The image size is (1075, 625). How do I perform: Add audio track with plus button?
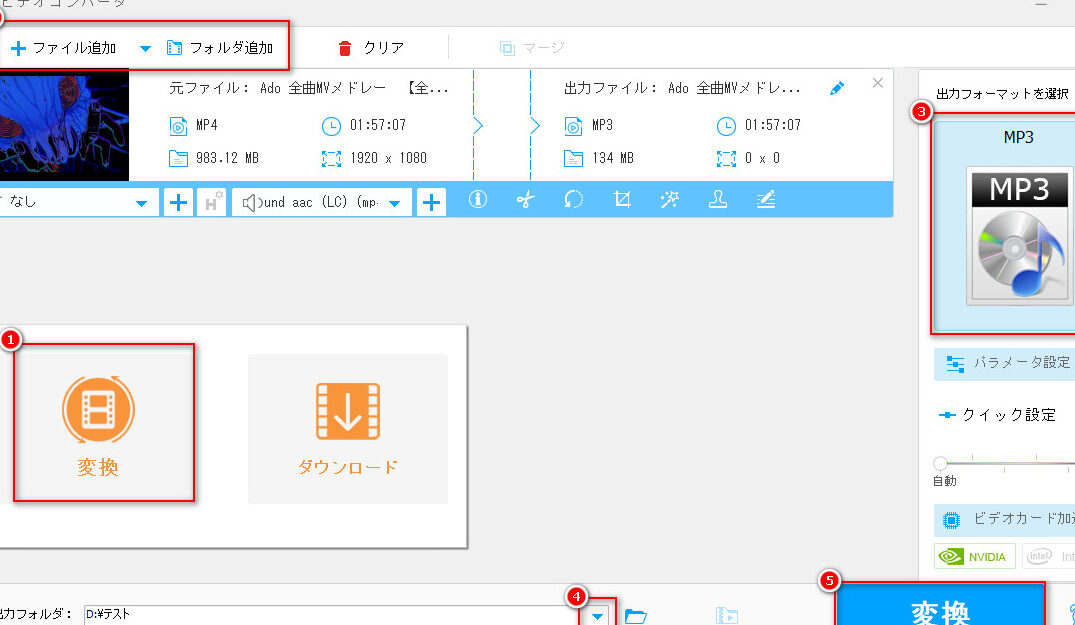431,202
